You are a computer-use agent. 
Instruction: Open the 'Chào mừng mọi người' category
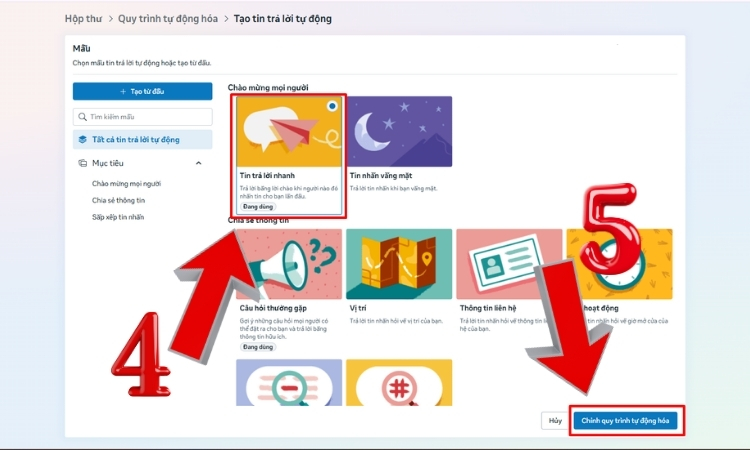pyautogui.click(x=126, y=184)
